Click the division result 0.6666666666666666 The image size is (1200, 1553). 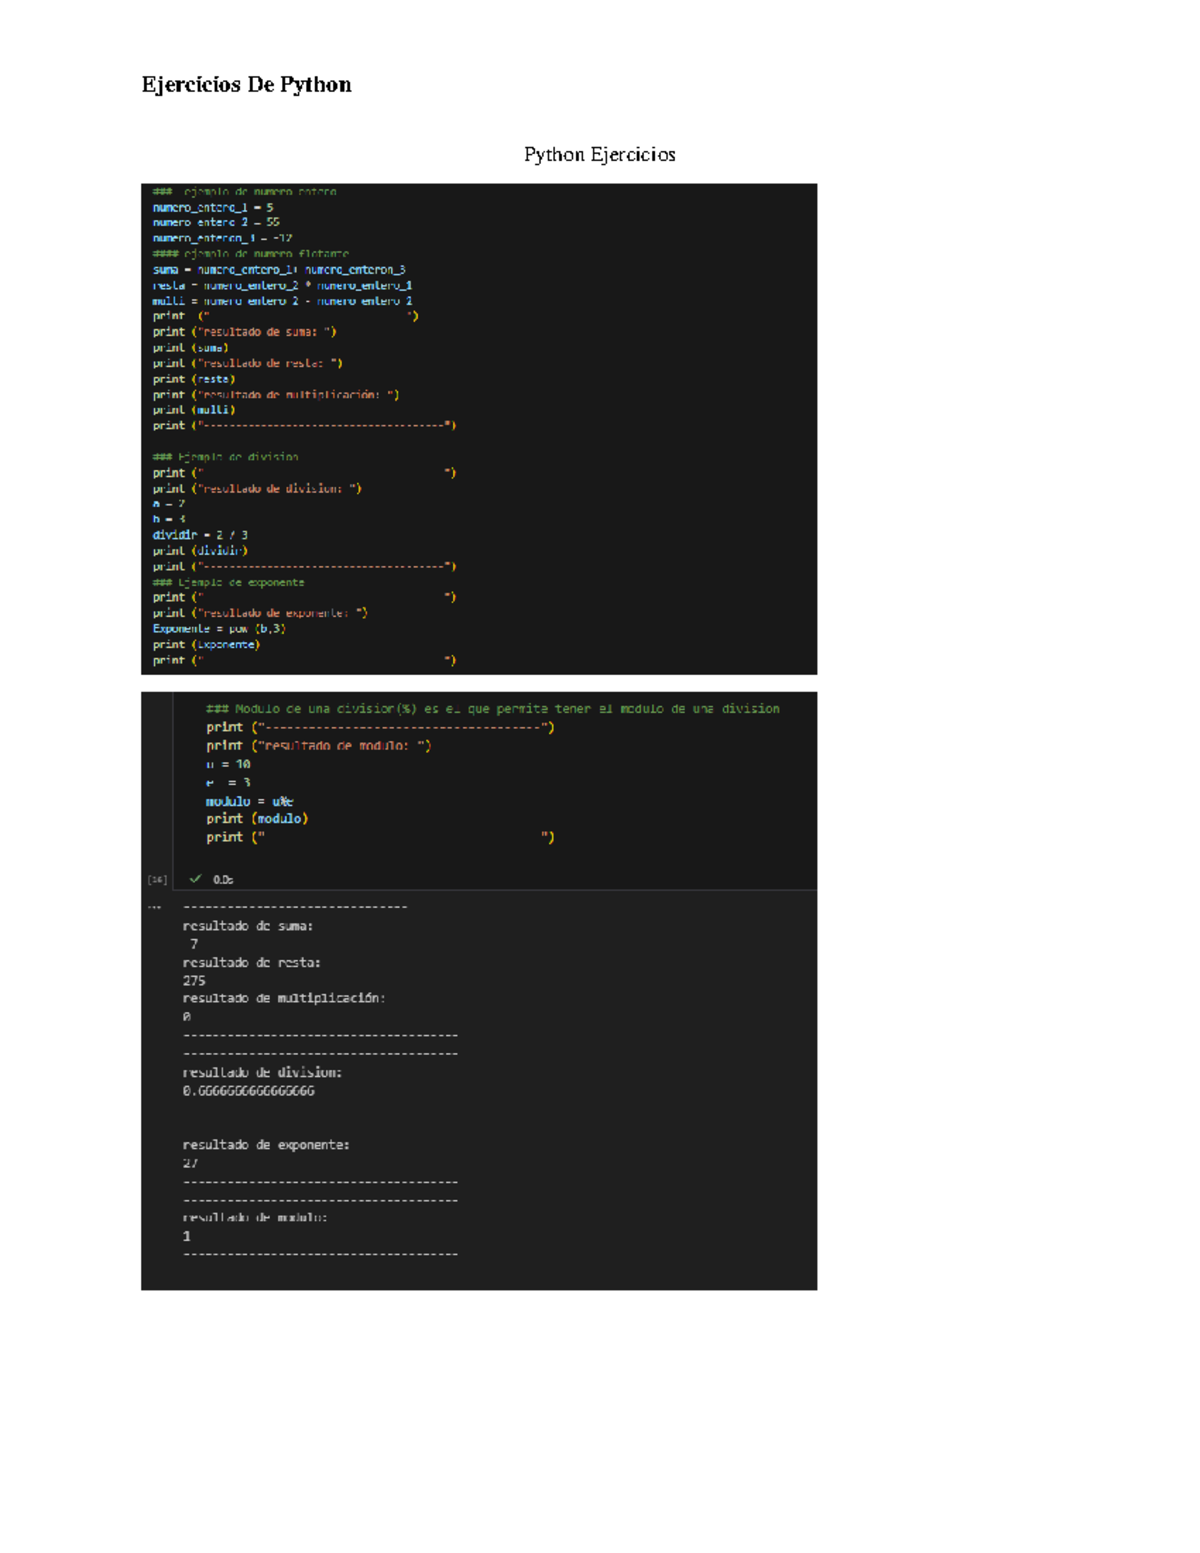(248, 1091)
